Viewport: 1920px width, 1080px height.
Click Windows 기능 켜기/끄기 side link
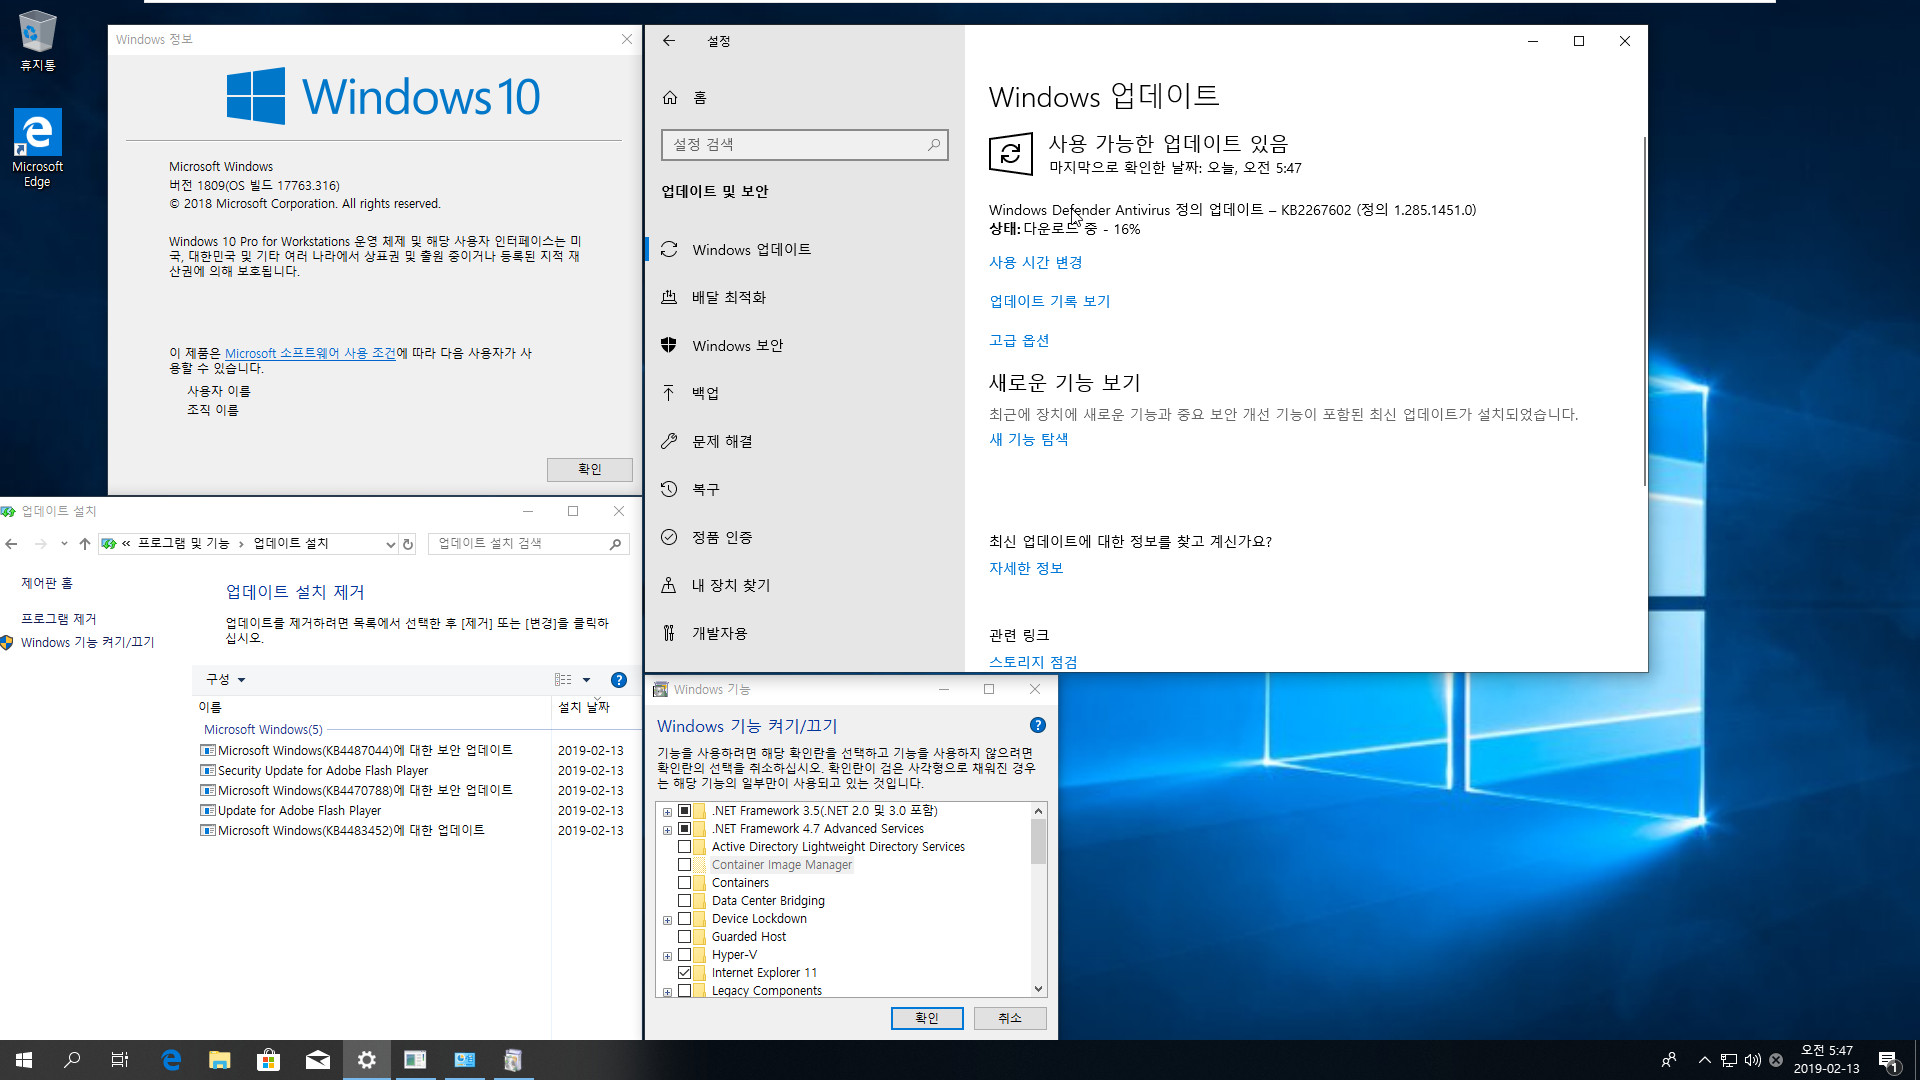pyautogui.click(x=88, y=642)
